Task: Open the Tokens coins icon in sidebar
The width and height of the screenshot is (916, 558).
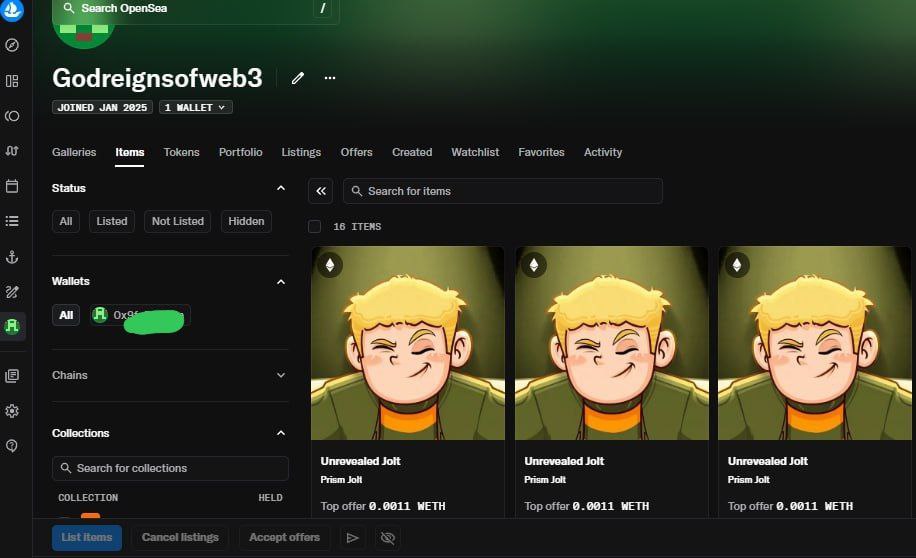Action: pos(12,116)
